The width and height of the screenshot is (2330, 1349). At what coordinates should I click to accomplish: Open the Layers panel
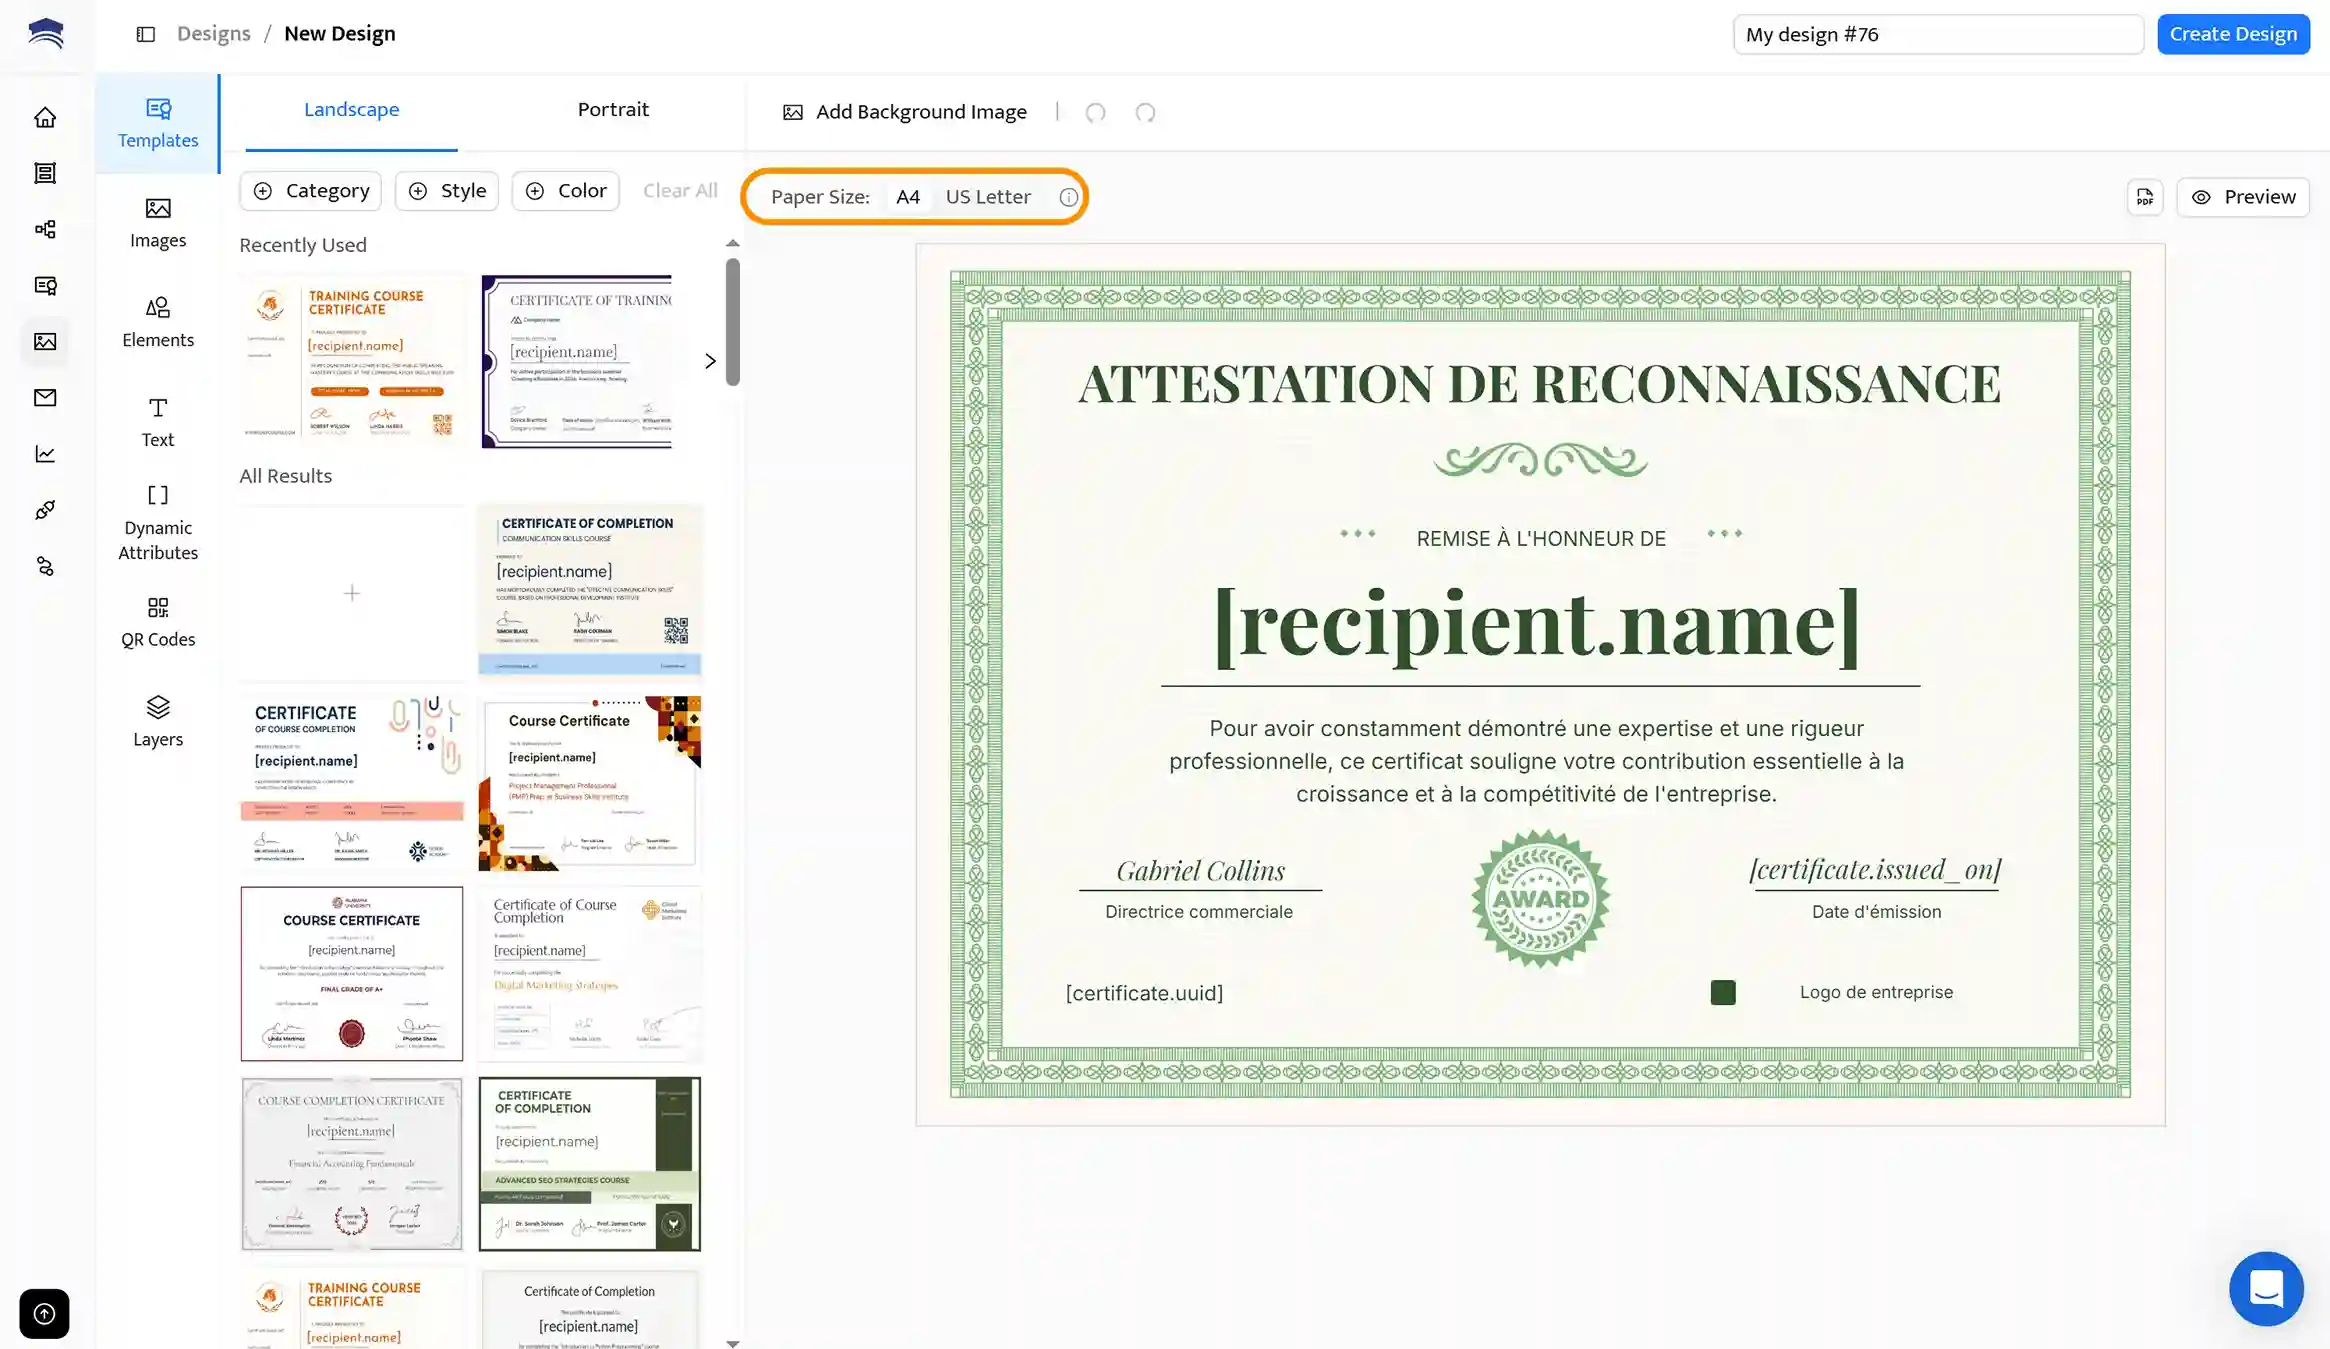point(158,721)
